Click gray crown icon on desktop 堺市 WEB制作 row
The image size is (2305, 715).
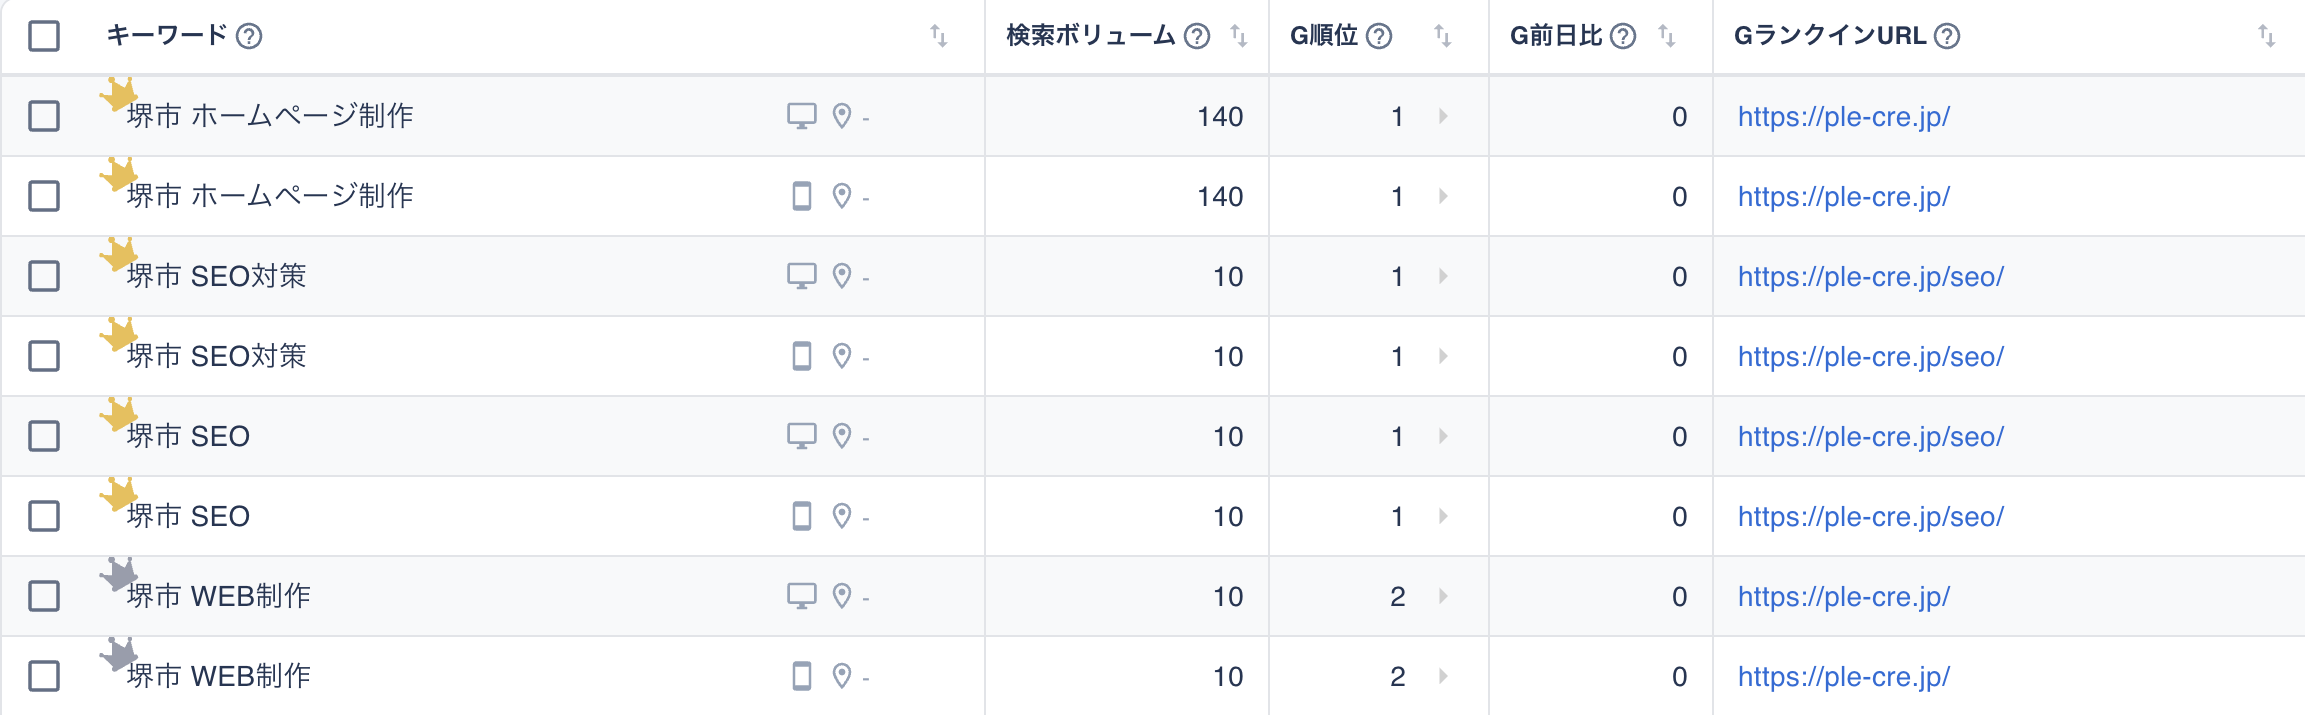119,574
